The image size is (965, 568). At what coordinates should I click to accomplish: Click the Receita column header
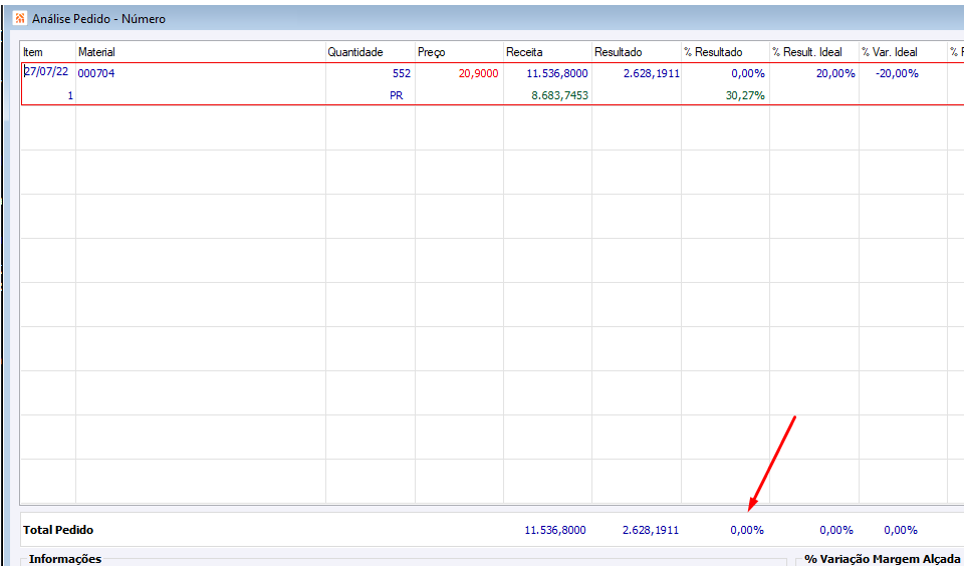click(x=524, y=52)
